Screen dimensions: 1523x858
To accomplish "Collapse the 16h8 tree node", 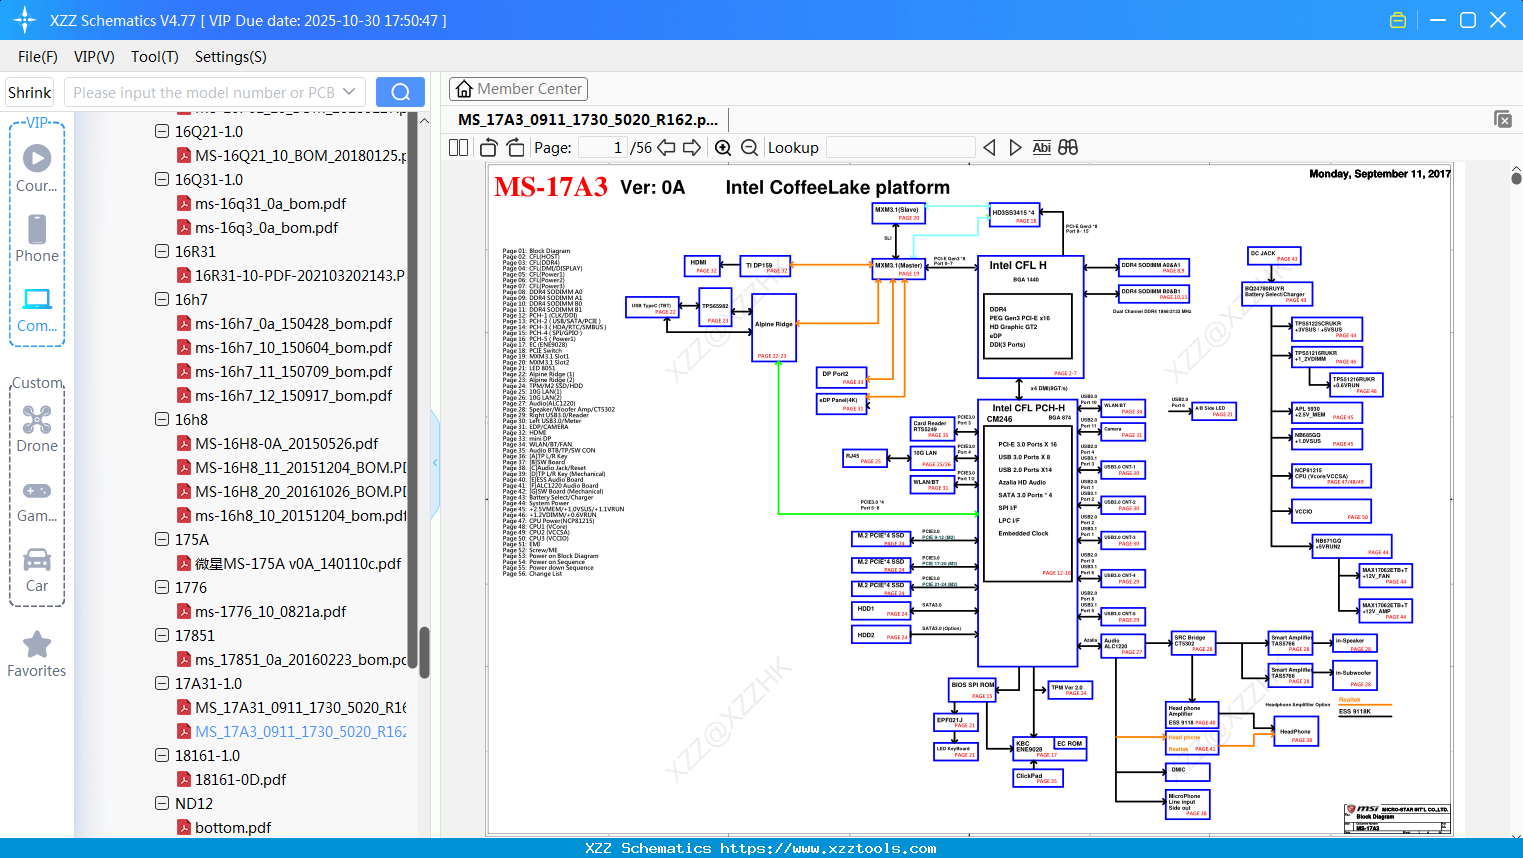I will coord(162,419).
